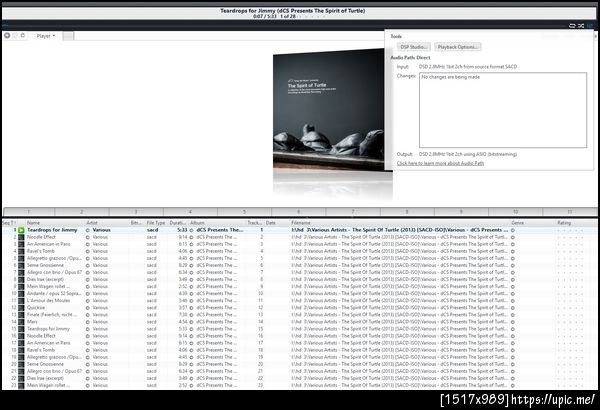Open the learn more about Audio Path link
Viewport: 600px width, 410px height.
pos(440,163)
